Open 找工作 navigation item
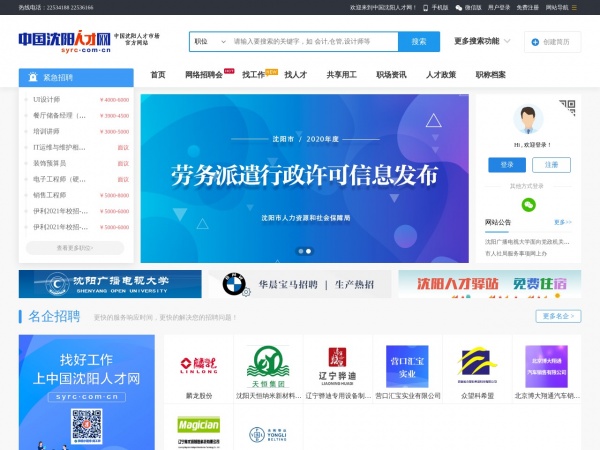Viewport: 600px width, 450px height. tap(253, 75)
